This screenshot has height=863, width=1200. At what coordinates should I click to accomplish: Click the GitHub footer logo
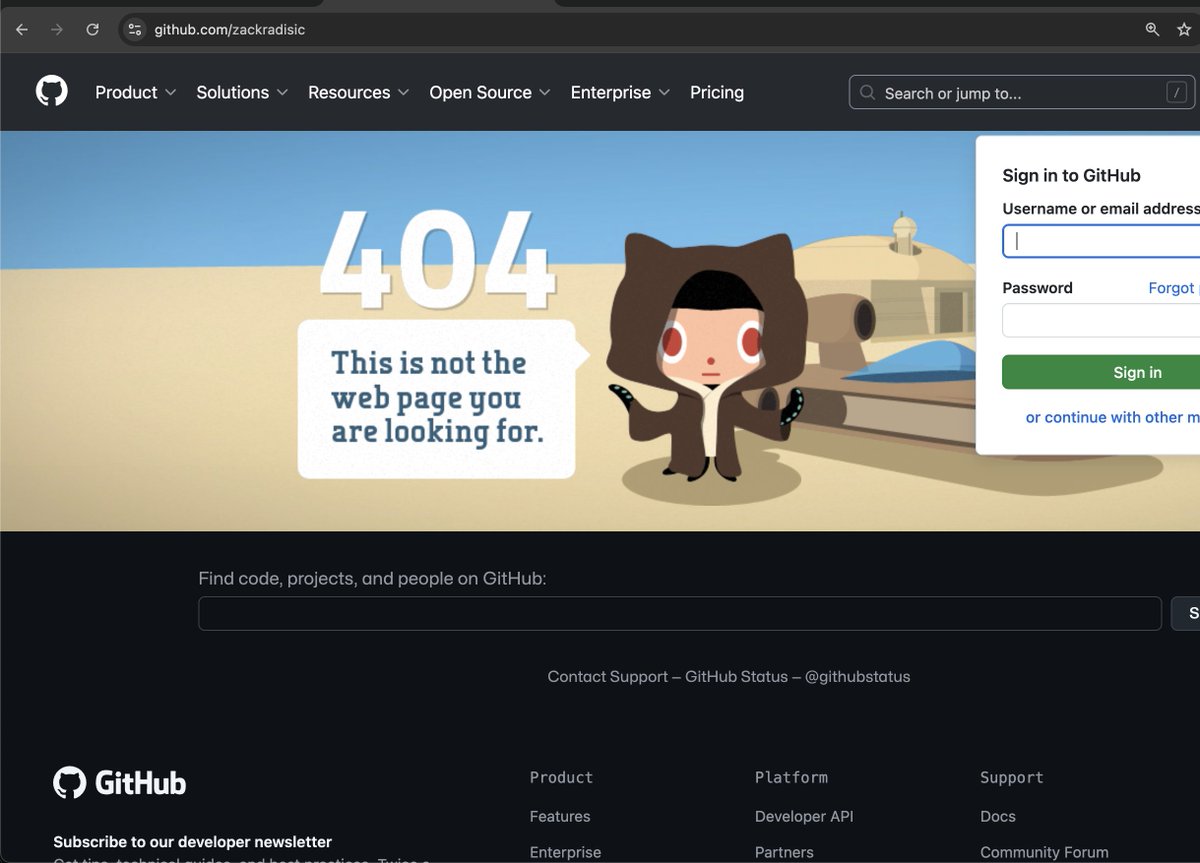point(119,782)
